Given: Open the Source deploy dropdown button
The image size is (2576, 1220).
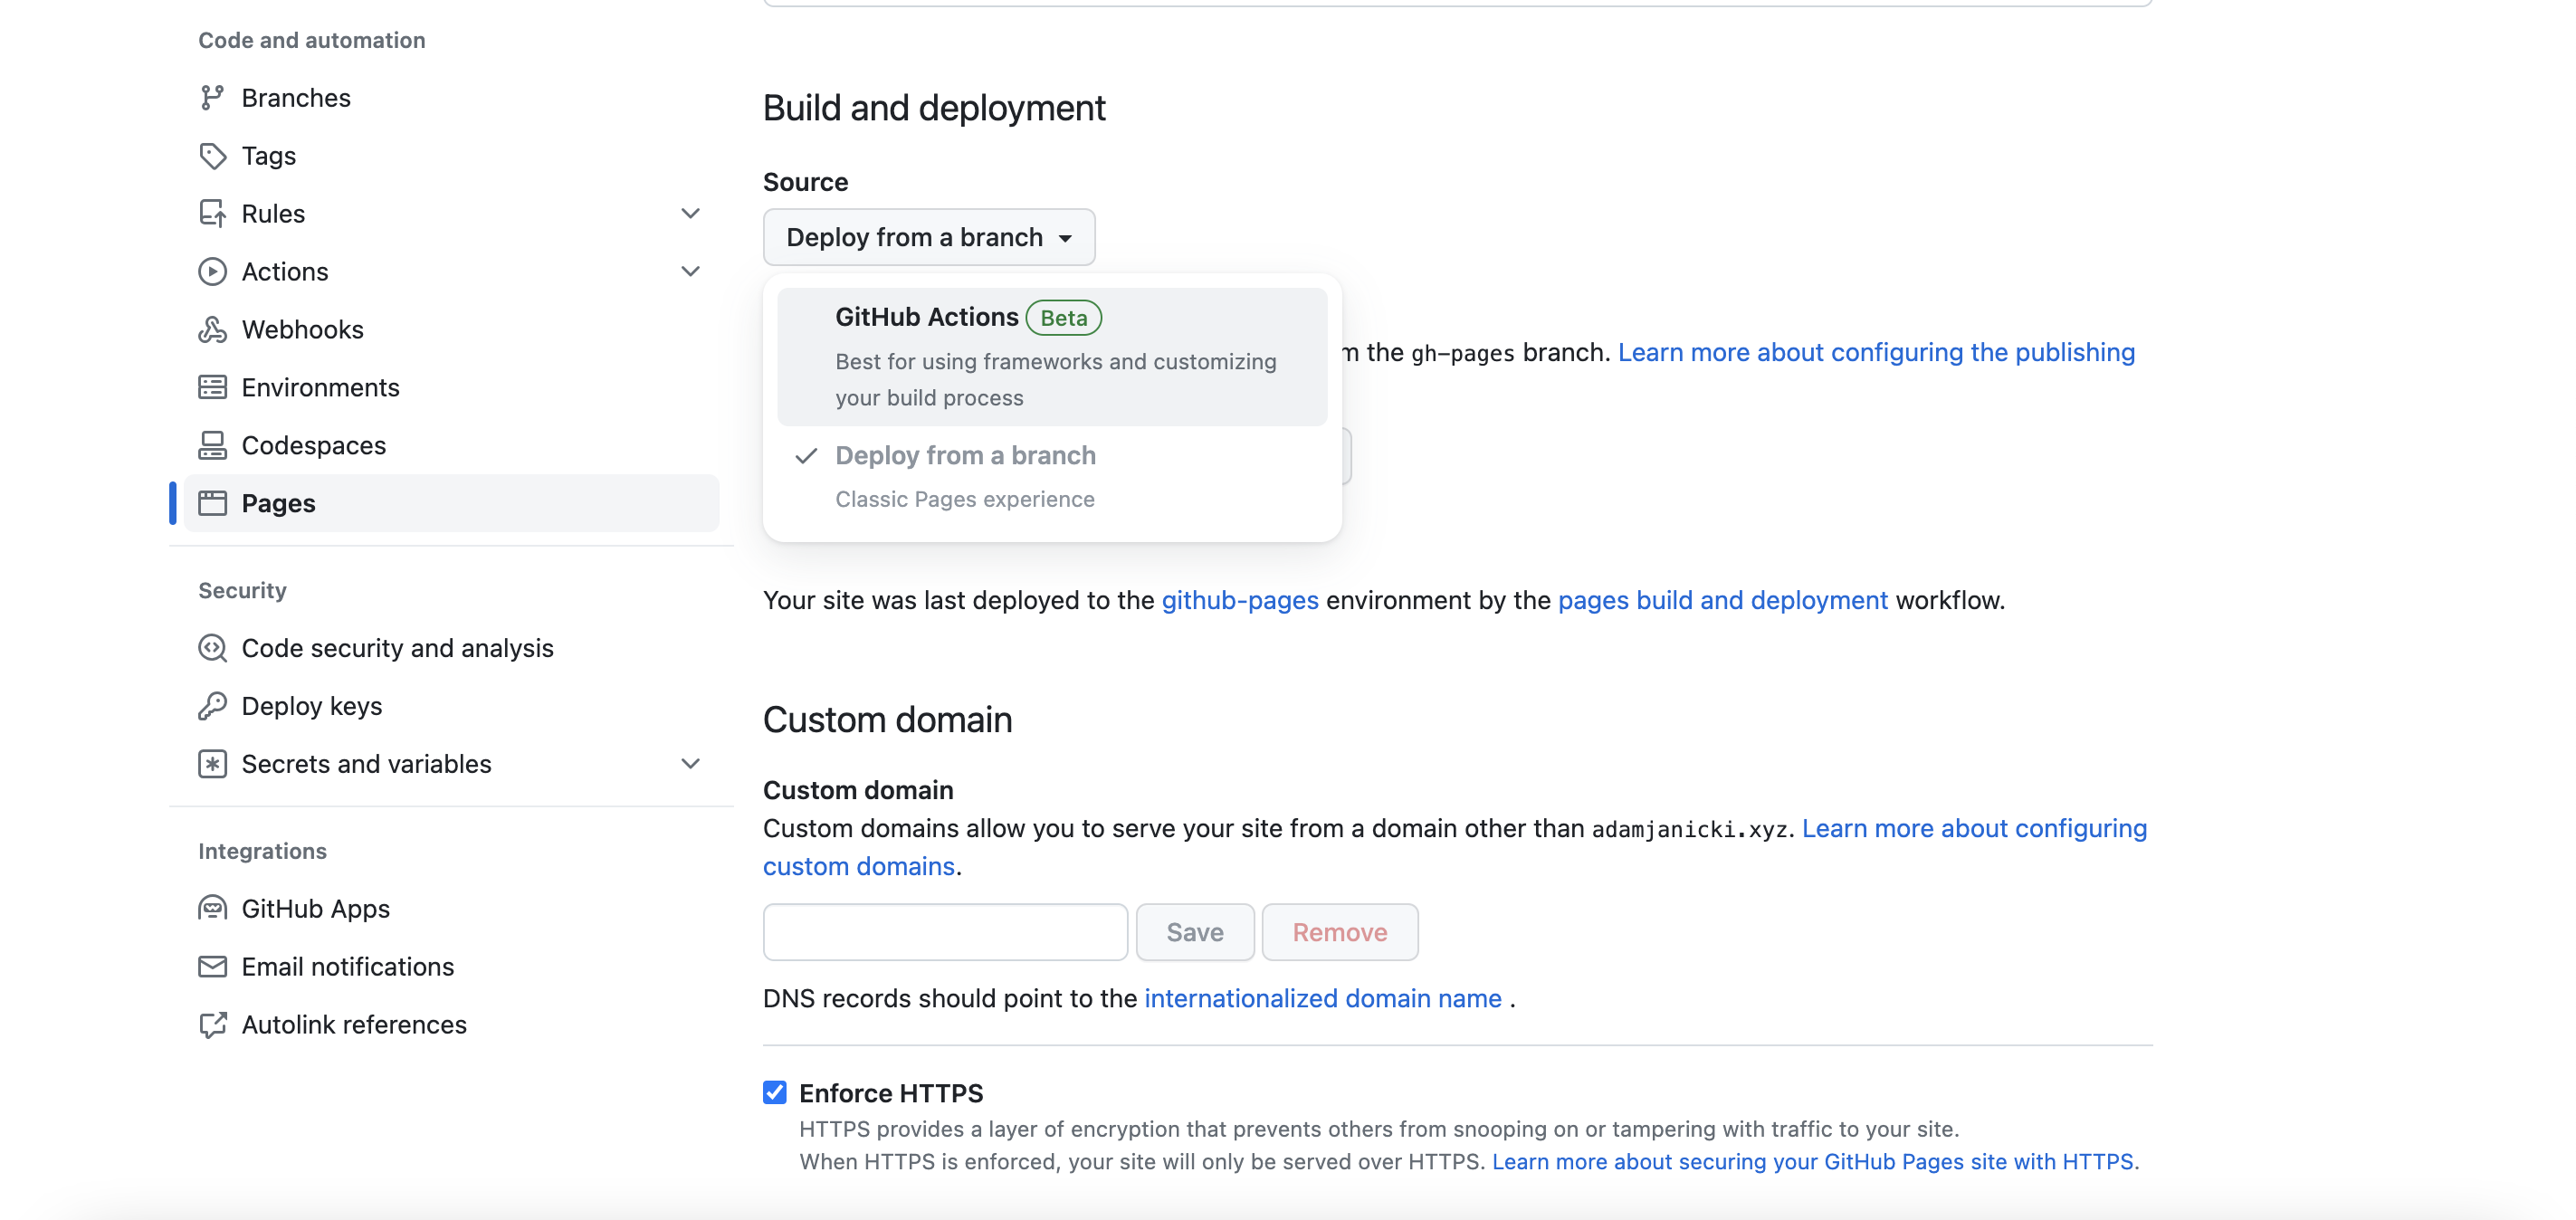Looking at the screenshot, I should click(929, 237).
